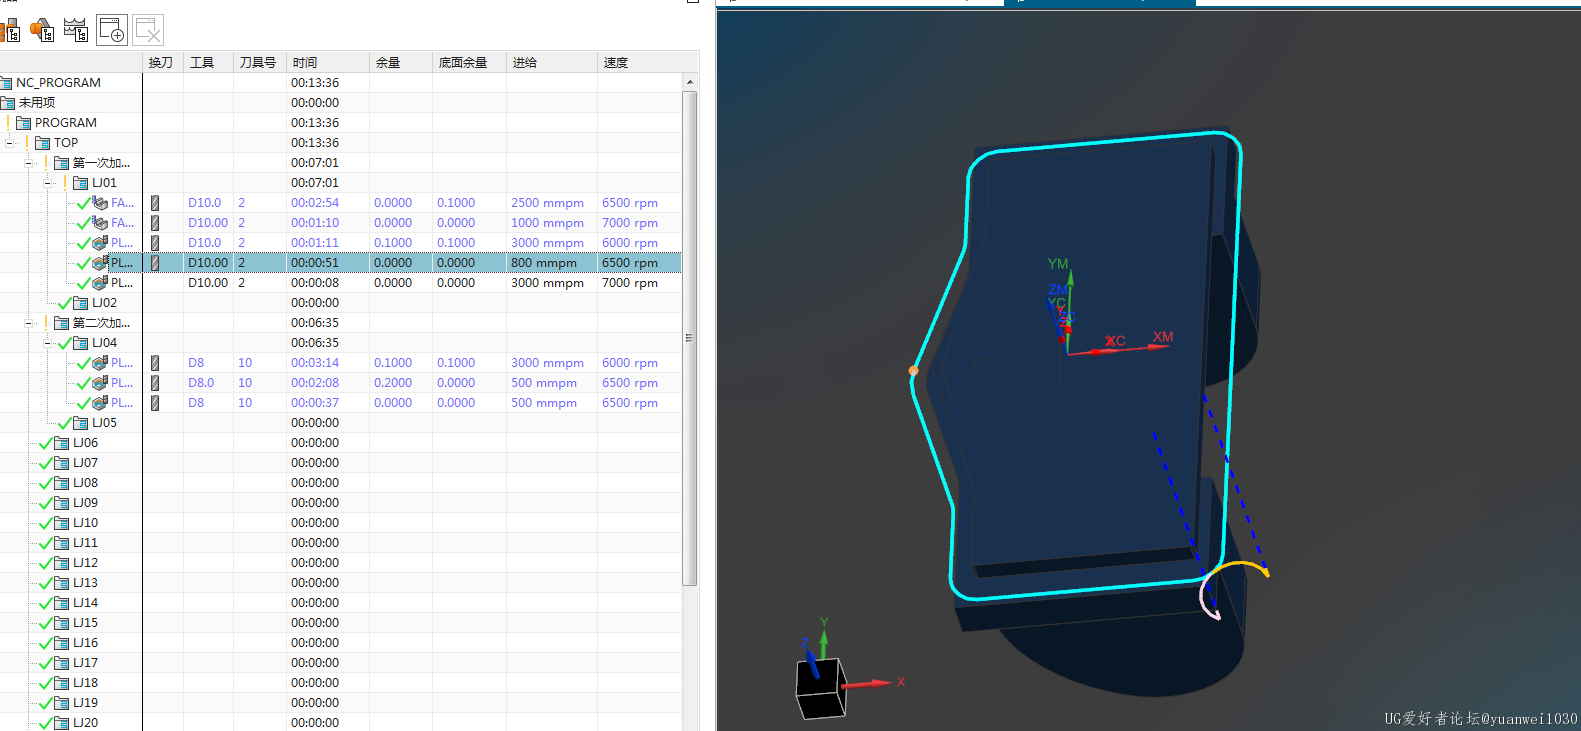Select the 未用项 tree node
Image resolution: width=1581 pixels, height=731 pixels.
(37, 103)
